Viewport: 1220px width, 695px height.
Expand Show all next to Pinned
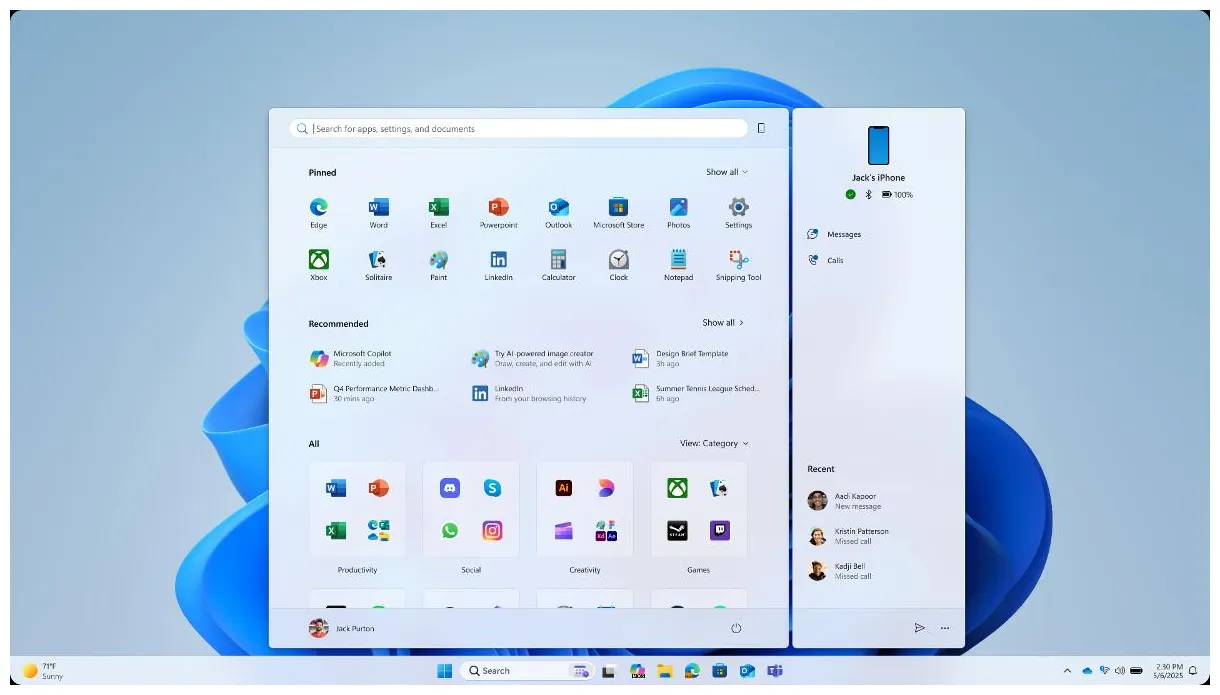[726, 172]
